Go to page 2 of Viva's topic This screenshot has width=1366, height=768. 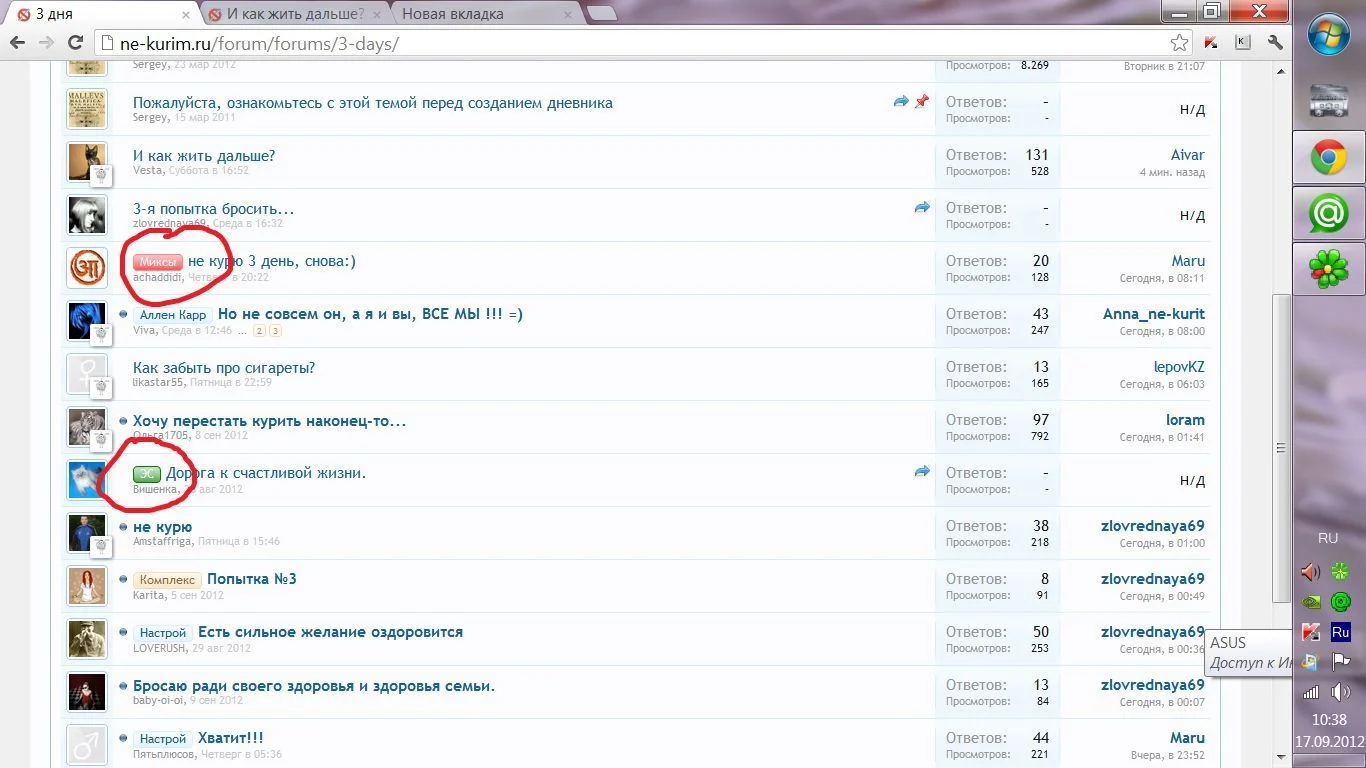click(x=259, y=331)
